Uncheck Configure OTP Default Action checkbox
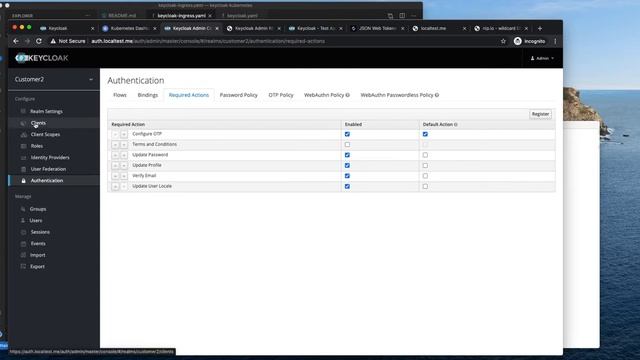Image resolution: width=640 pixels, height=360 pixels. (425, 134)
